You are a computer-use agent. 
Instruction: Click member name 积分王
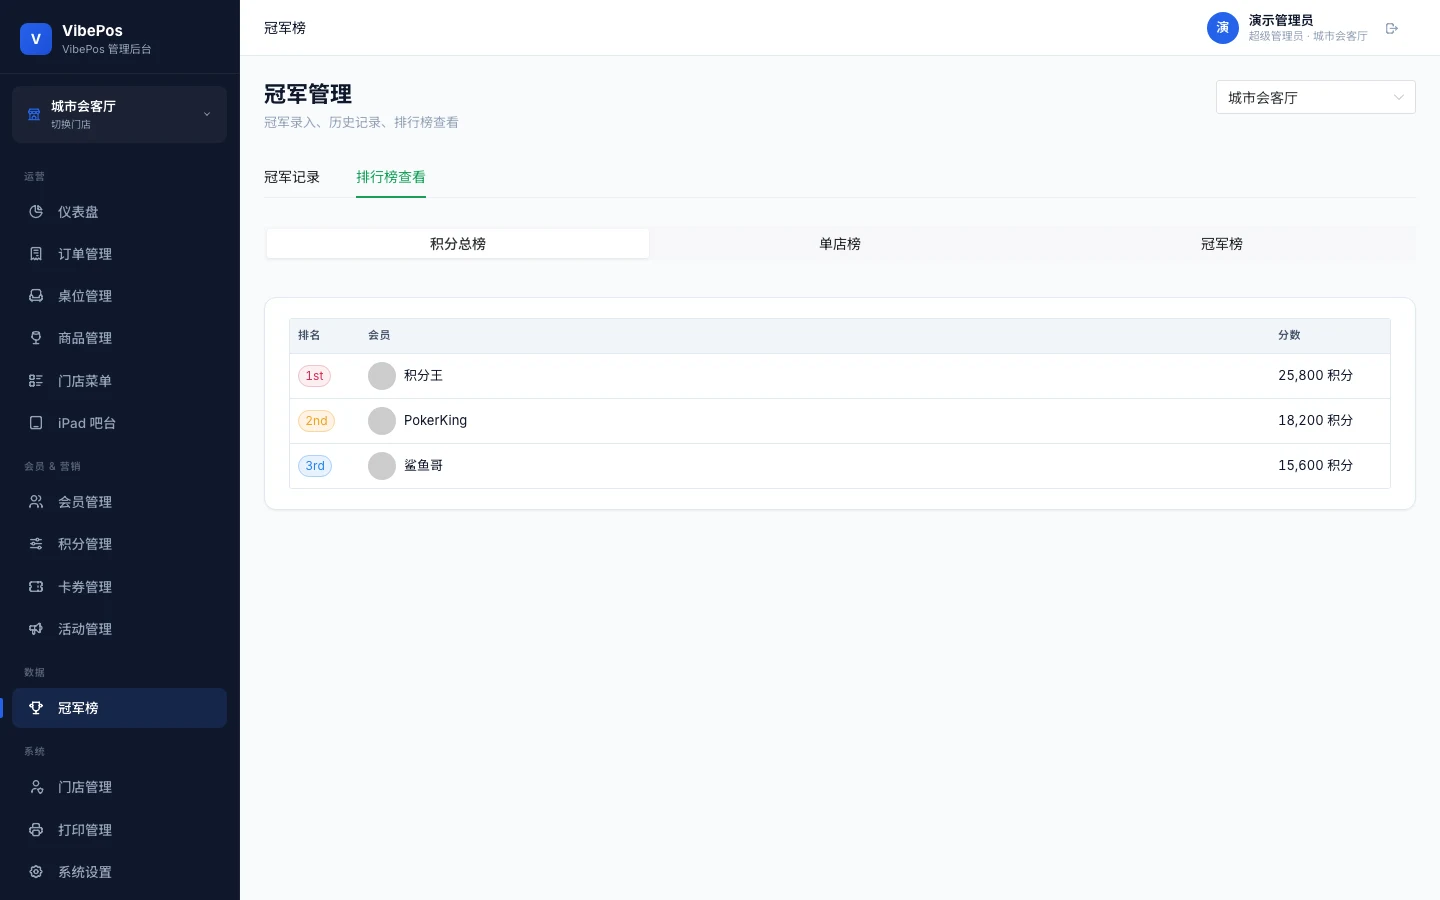423,376
